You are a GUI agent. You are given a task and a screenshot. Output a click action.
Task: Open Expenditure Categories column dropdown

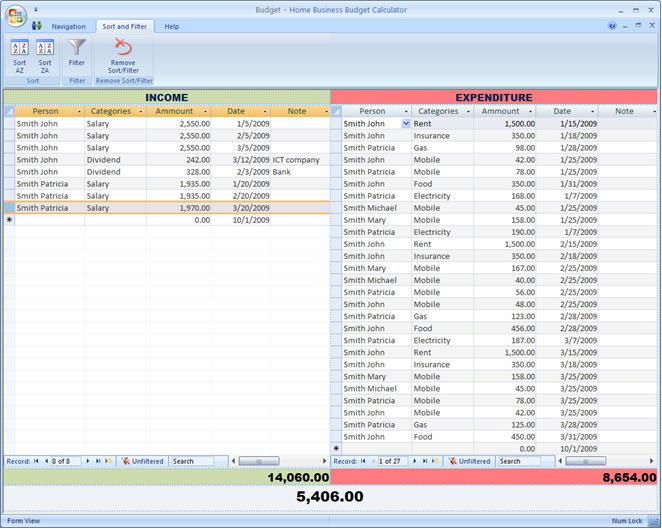468,111
